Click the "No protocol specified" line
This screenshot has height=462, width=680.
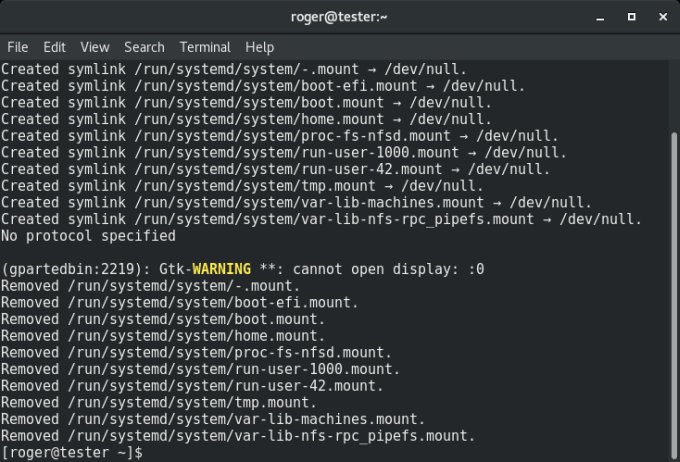[88, 236]
